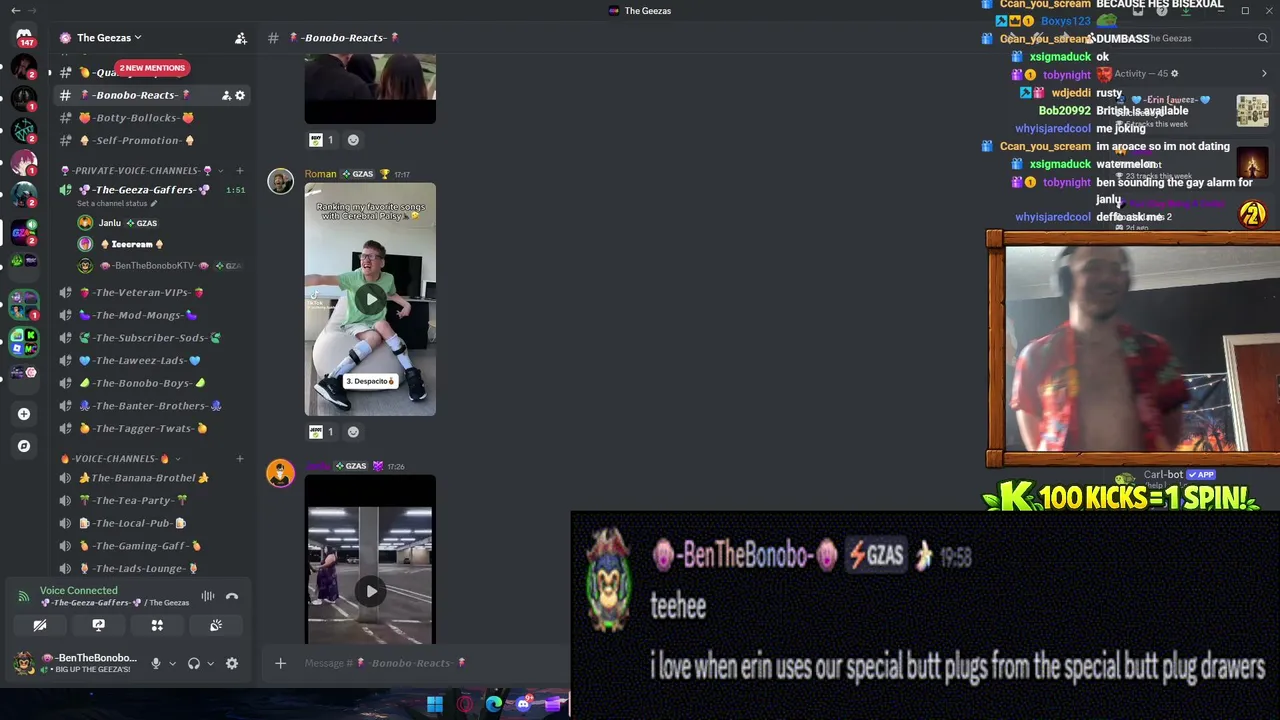Screen dimensions: 1280x720
Task: Open headphone output options arrow
Action: pyautogui.click(x=210, y=663)
